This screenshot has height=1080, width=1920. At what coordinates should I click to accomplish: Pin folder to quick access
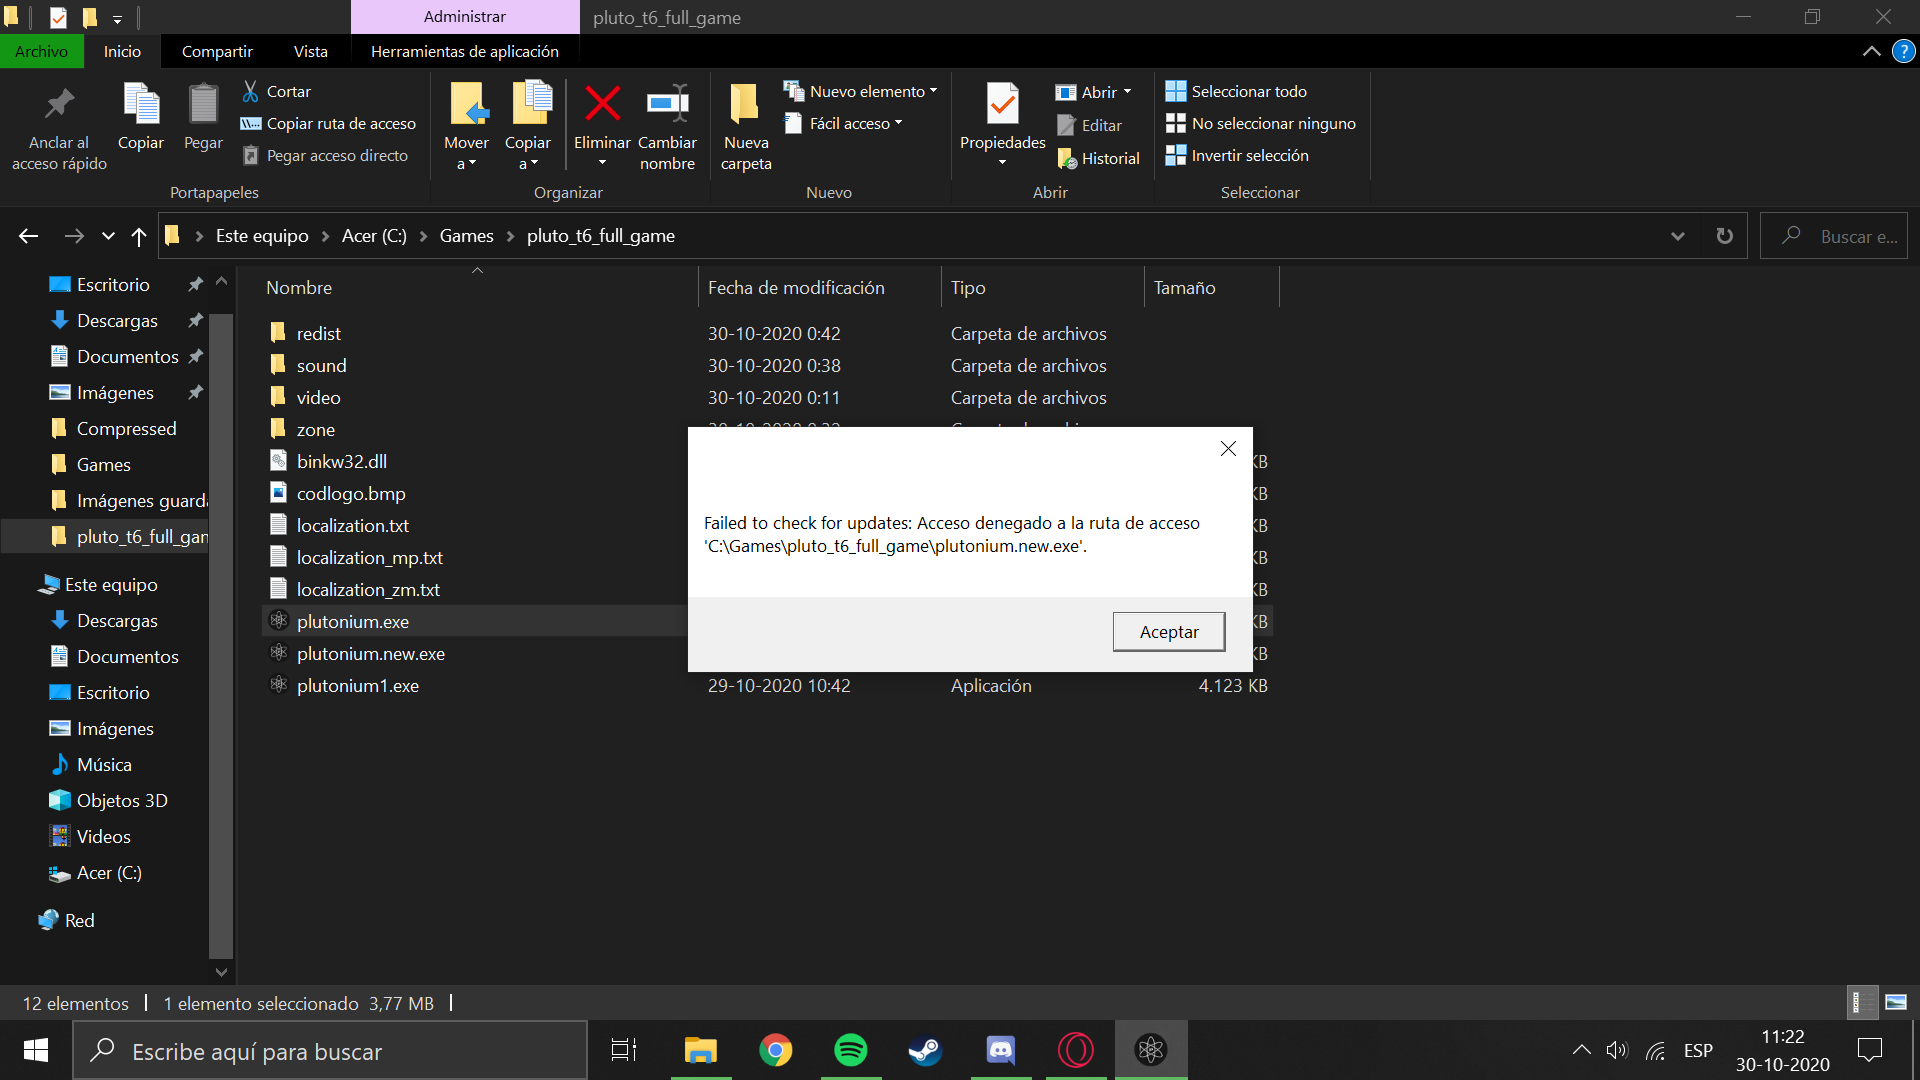pyautogui.click(x=59, y=127)
